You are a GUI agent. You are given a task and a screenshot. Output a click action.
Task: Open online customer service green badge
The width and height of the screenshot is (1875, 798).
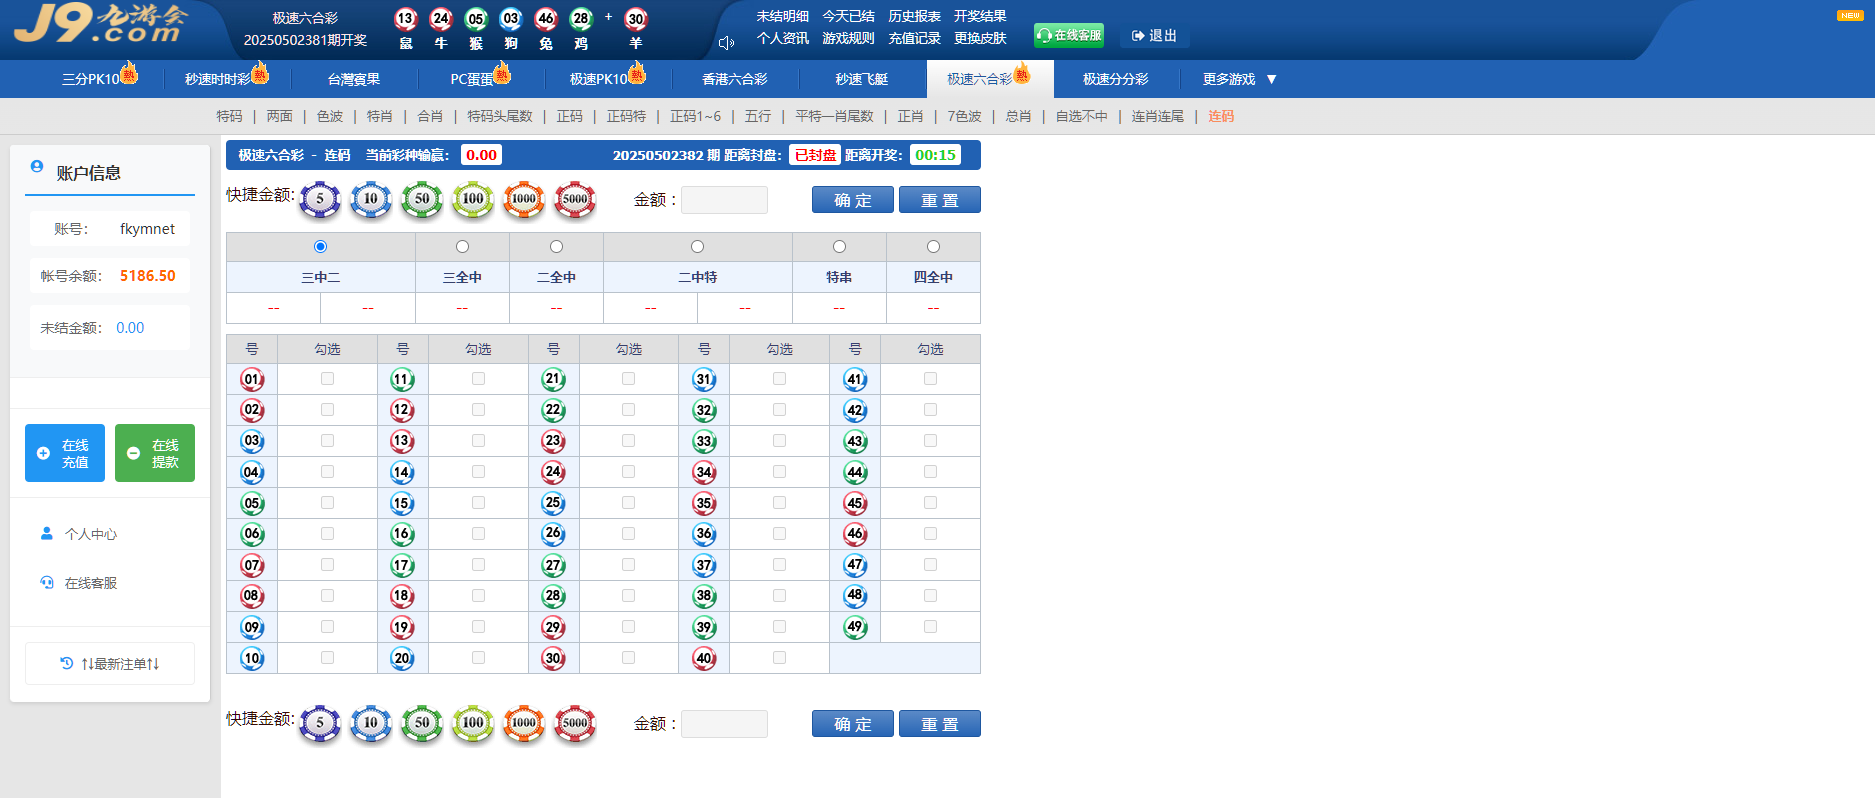[x=1069, y=35]
